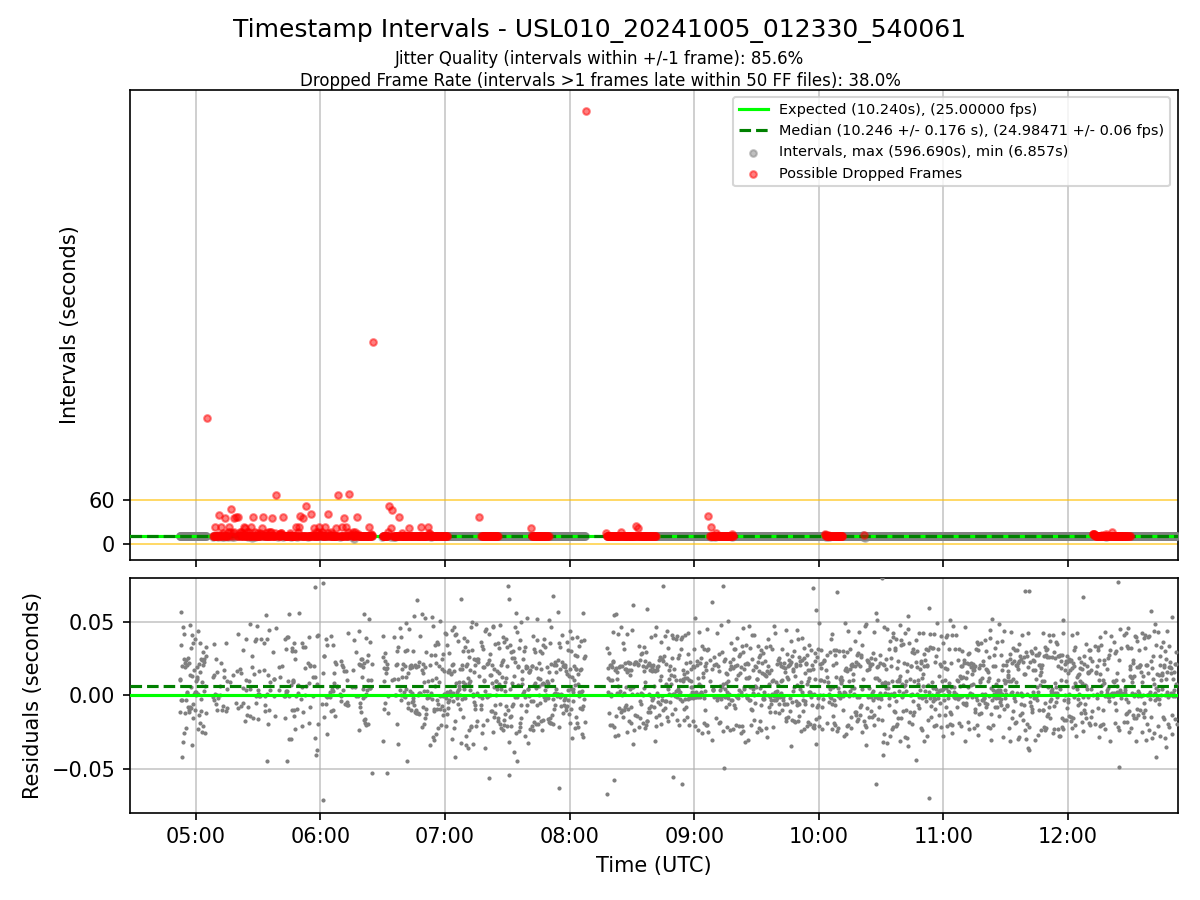This screenshot has width=1200, height=900.
Task: Click the '06:00' time axis tick label
Action: (320, 835)
